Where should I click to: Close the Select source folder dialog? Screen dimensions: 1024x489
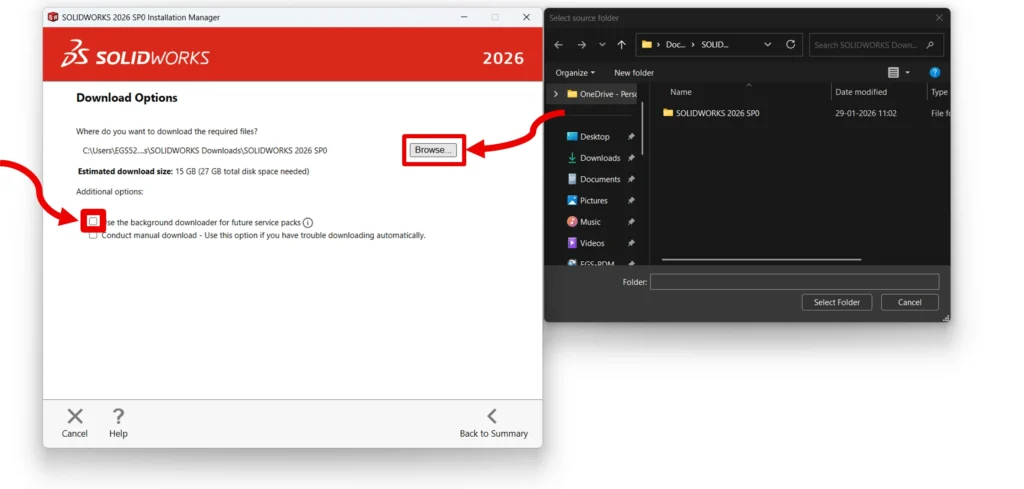[939, 18]
